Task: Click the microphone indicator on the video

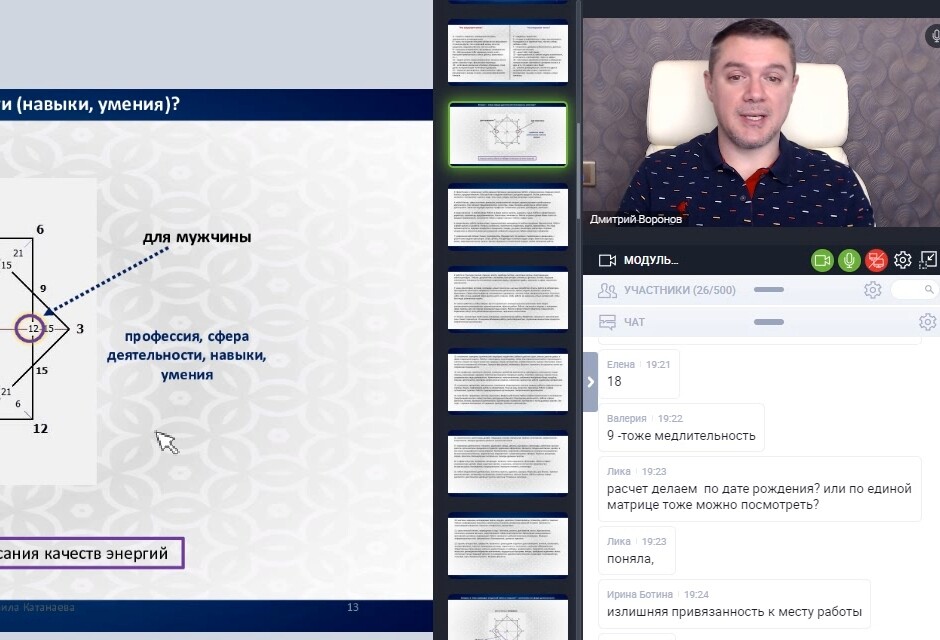Action: [932, 35]
